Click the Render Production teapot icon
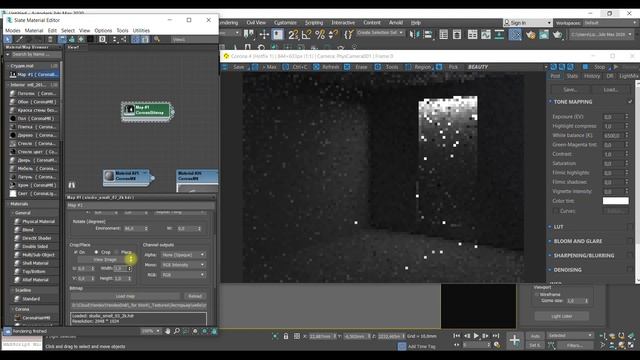Viewport: 640px width, 360px height. pyautogui.click(x=558, y=35)
